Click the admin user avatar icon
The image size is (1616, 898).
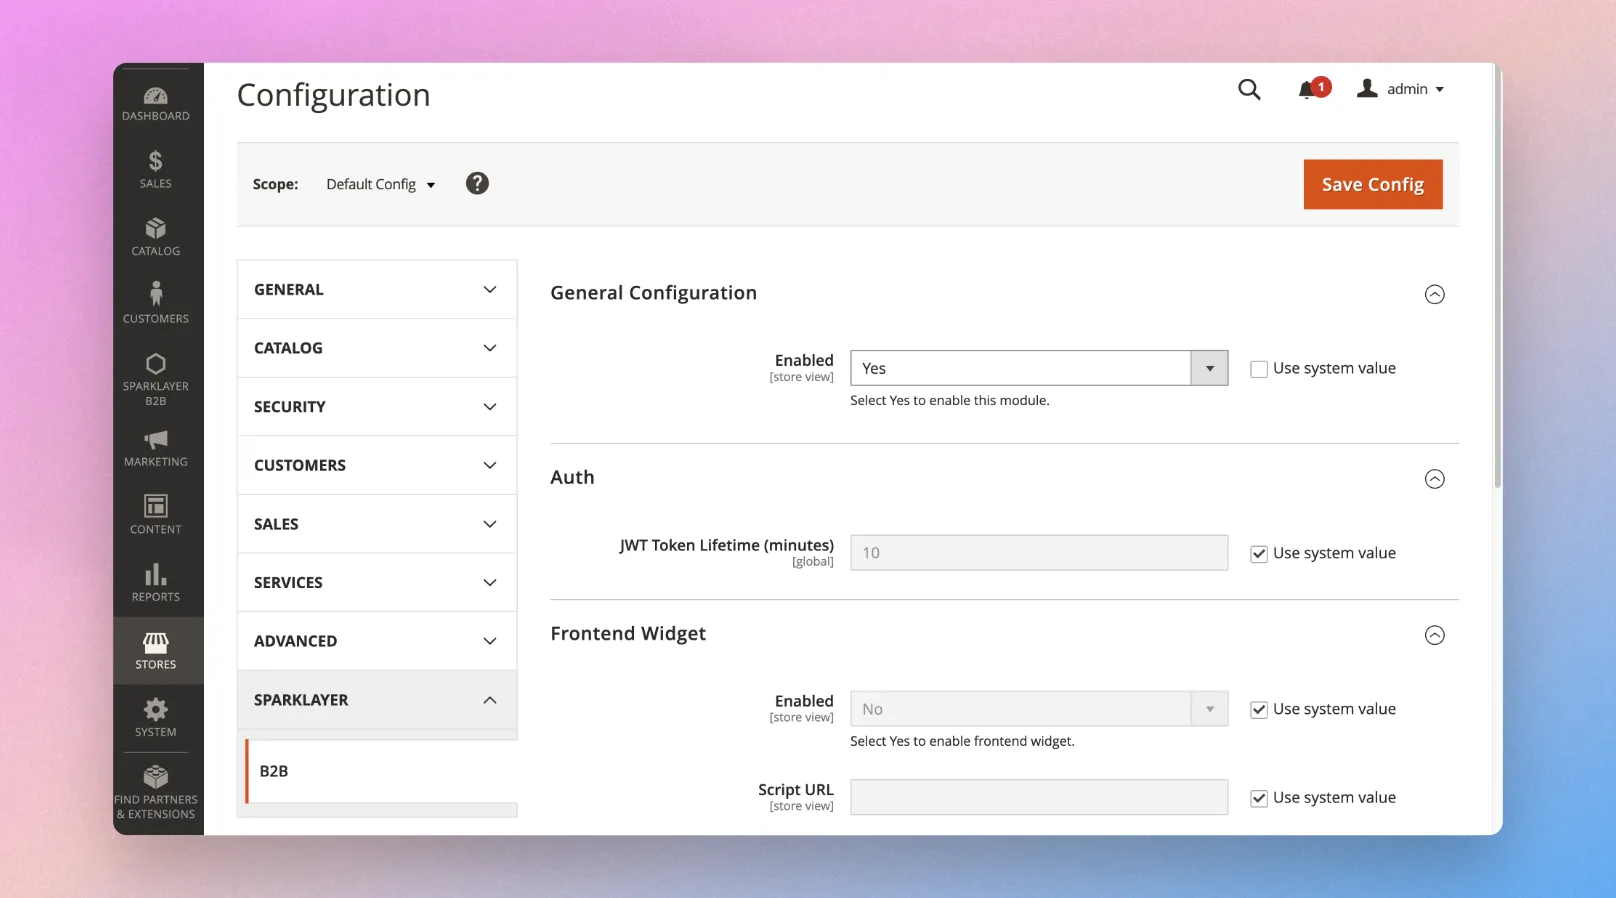[x=1367, y=88]
